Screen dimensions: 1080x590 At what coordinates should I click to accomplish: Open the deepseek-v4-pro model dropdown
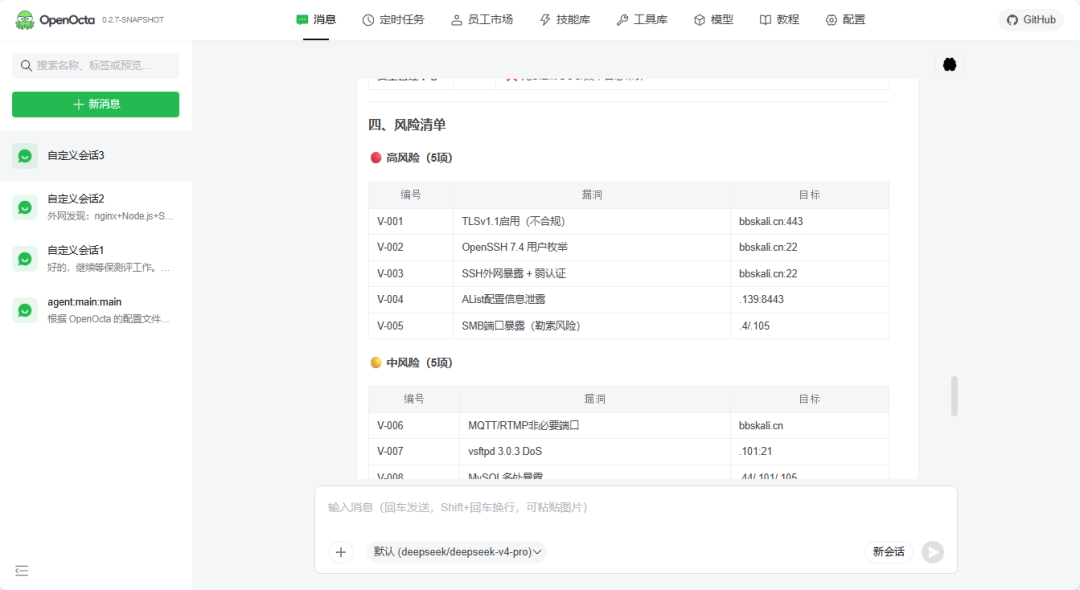point(457,552)
